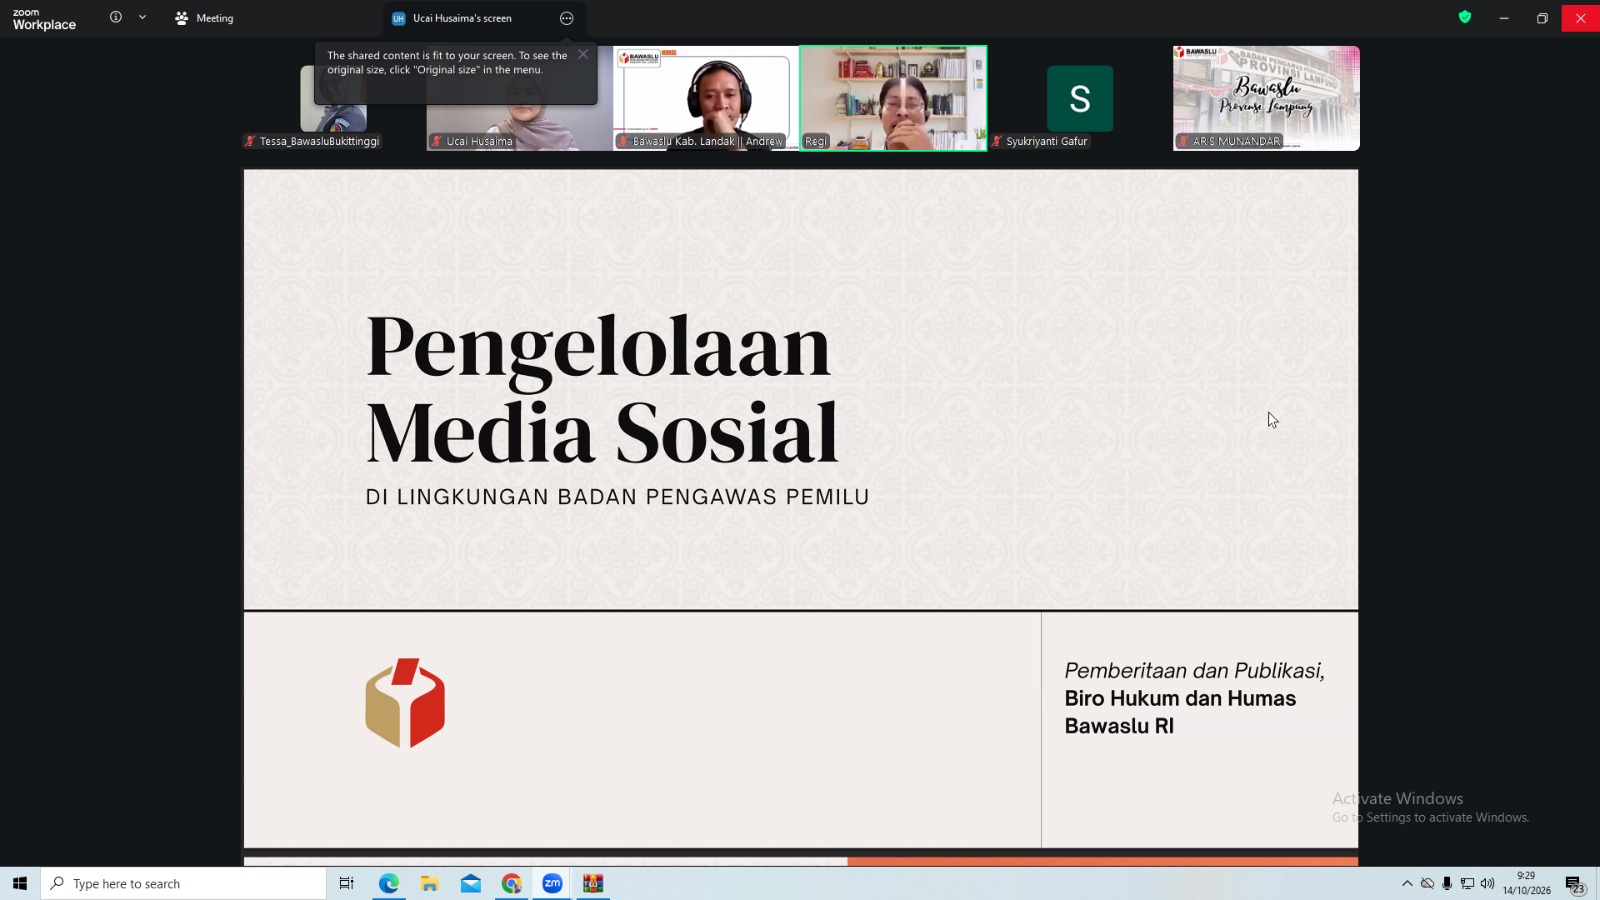This screenshot has height=900, width=1600.
Task: Open Google Chrome from taskbar
Action: pyautogui.click(x=512, y=883)
